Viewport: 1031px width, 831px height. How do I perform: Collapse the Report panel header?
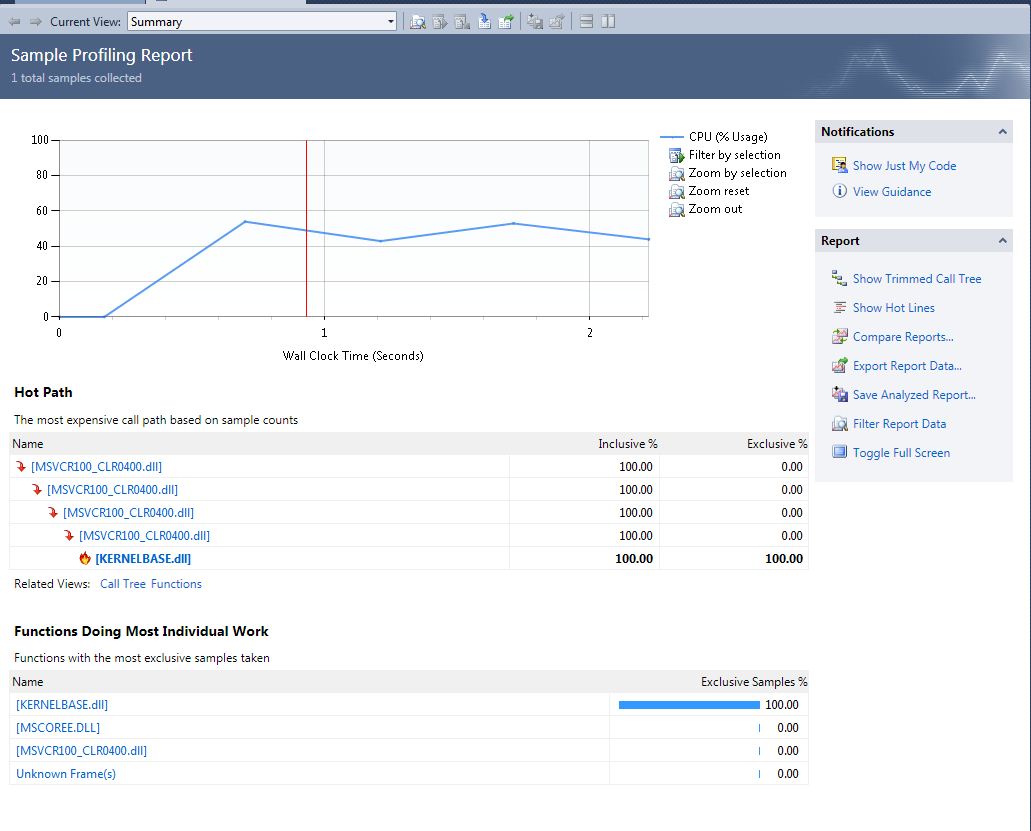tap(1002, 241)
